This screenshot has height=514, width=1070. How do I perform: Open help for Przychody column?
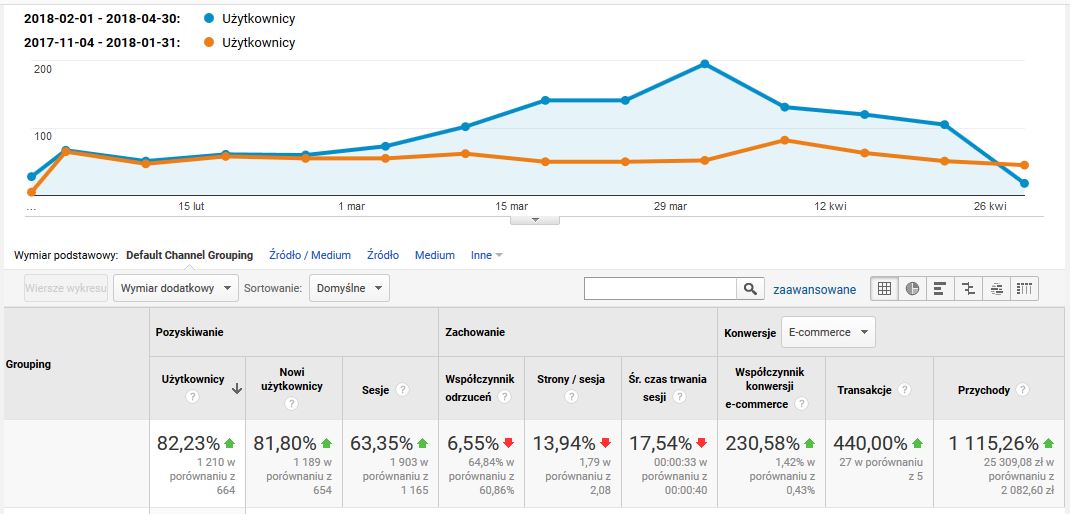pos(1022,390)
